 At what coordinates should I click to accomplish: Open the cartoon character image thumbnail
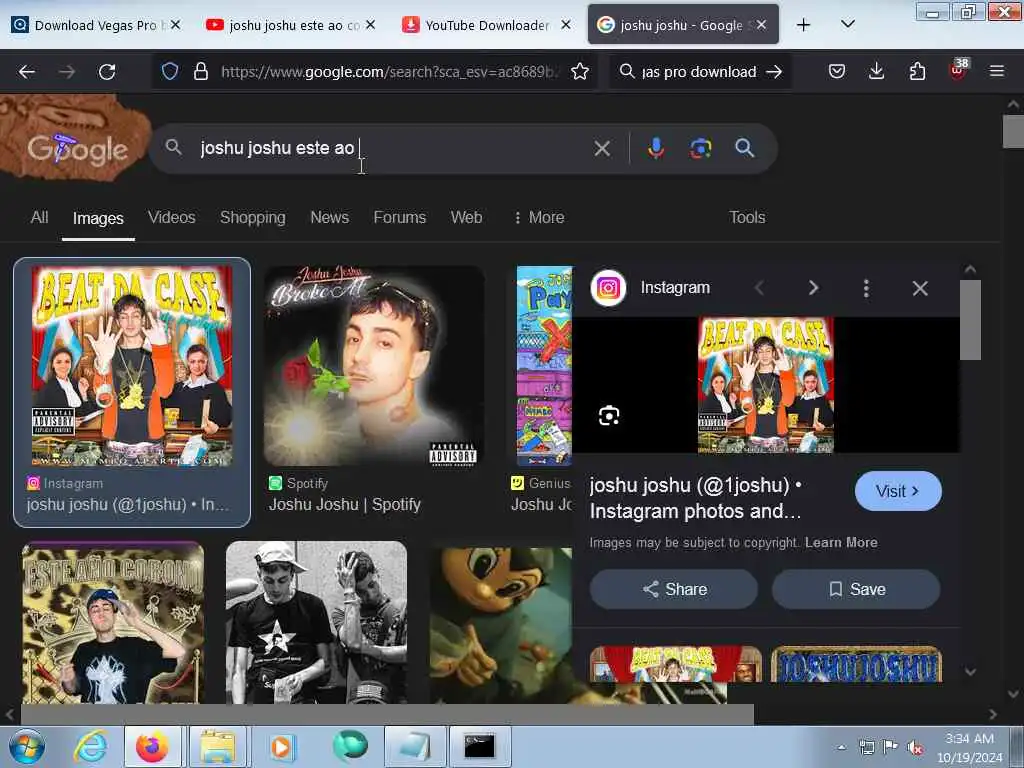click(x=501, y=624)
